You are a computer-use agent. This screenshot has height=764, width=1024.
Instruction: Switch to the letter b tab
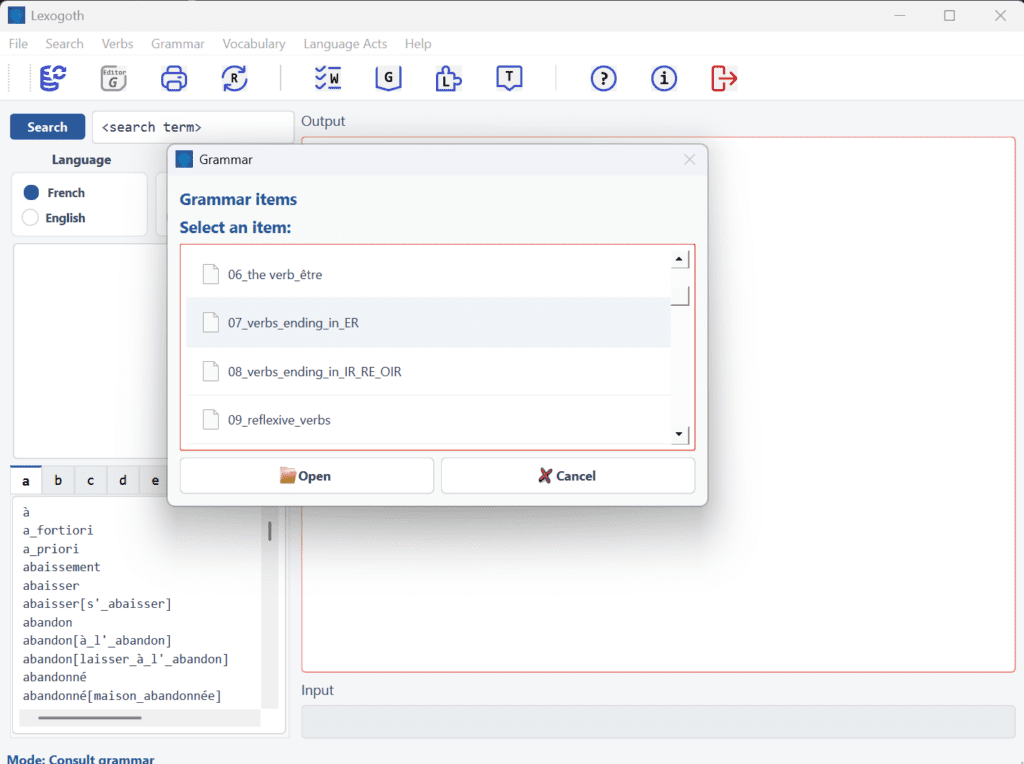point(58,481)
